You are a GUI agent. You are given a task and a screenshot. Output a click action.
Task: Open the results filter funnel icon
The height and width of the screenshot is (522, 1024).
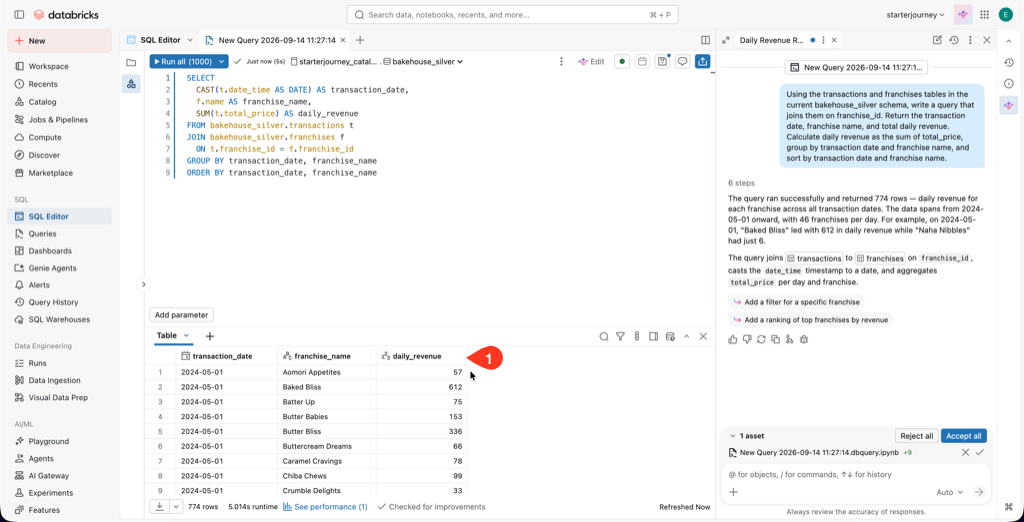(x=620, y=336)
